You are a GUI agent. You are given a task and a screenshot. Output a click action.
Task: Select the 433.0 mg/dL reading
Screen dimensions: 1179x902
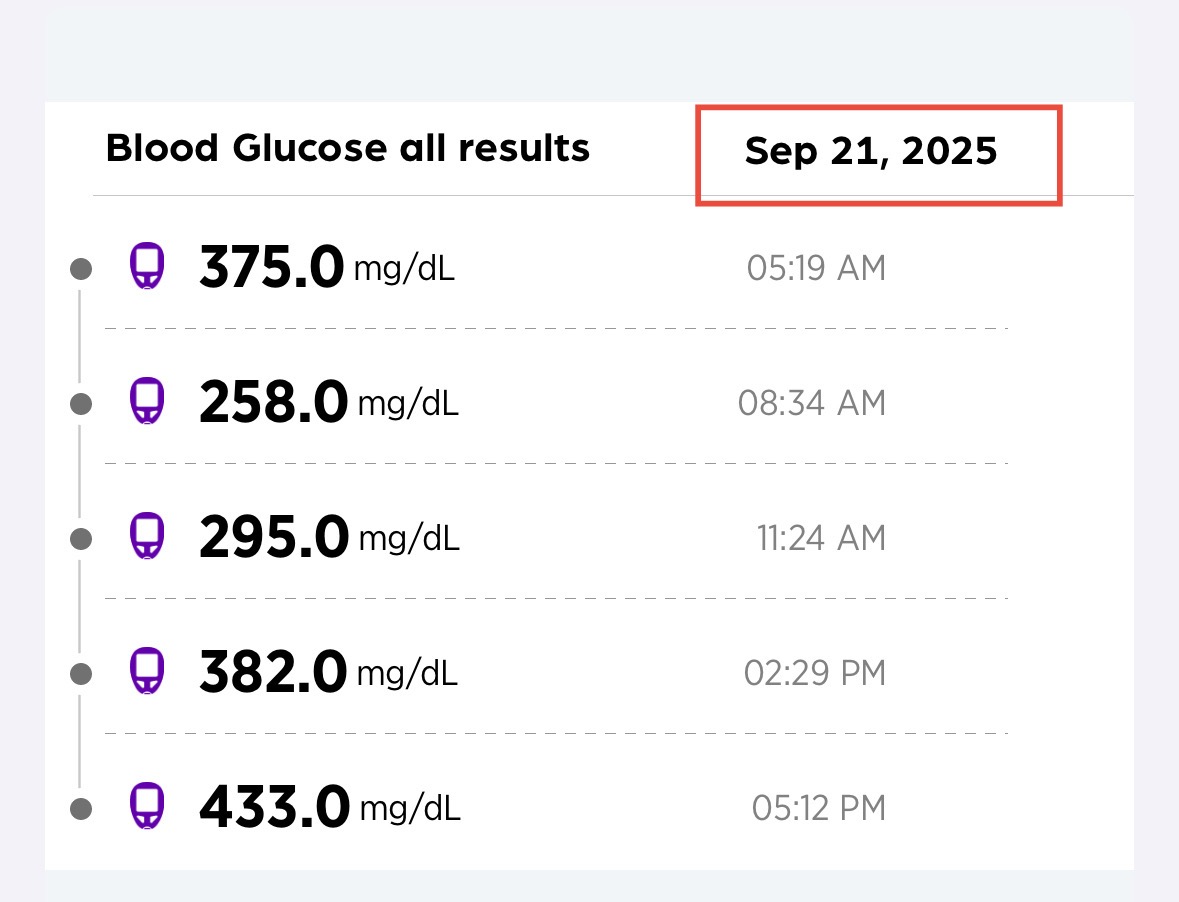(x=329, y=807)
